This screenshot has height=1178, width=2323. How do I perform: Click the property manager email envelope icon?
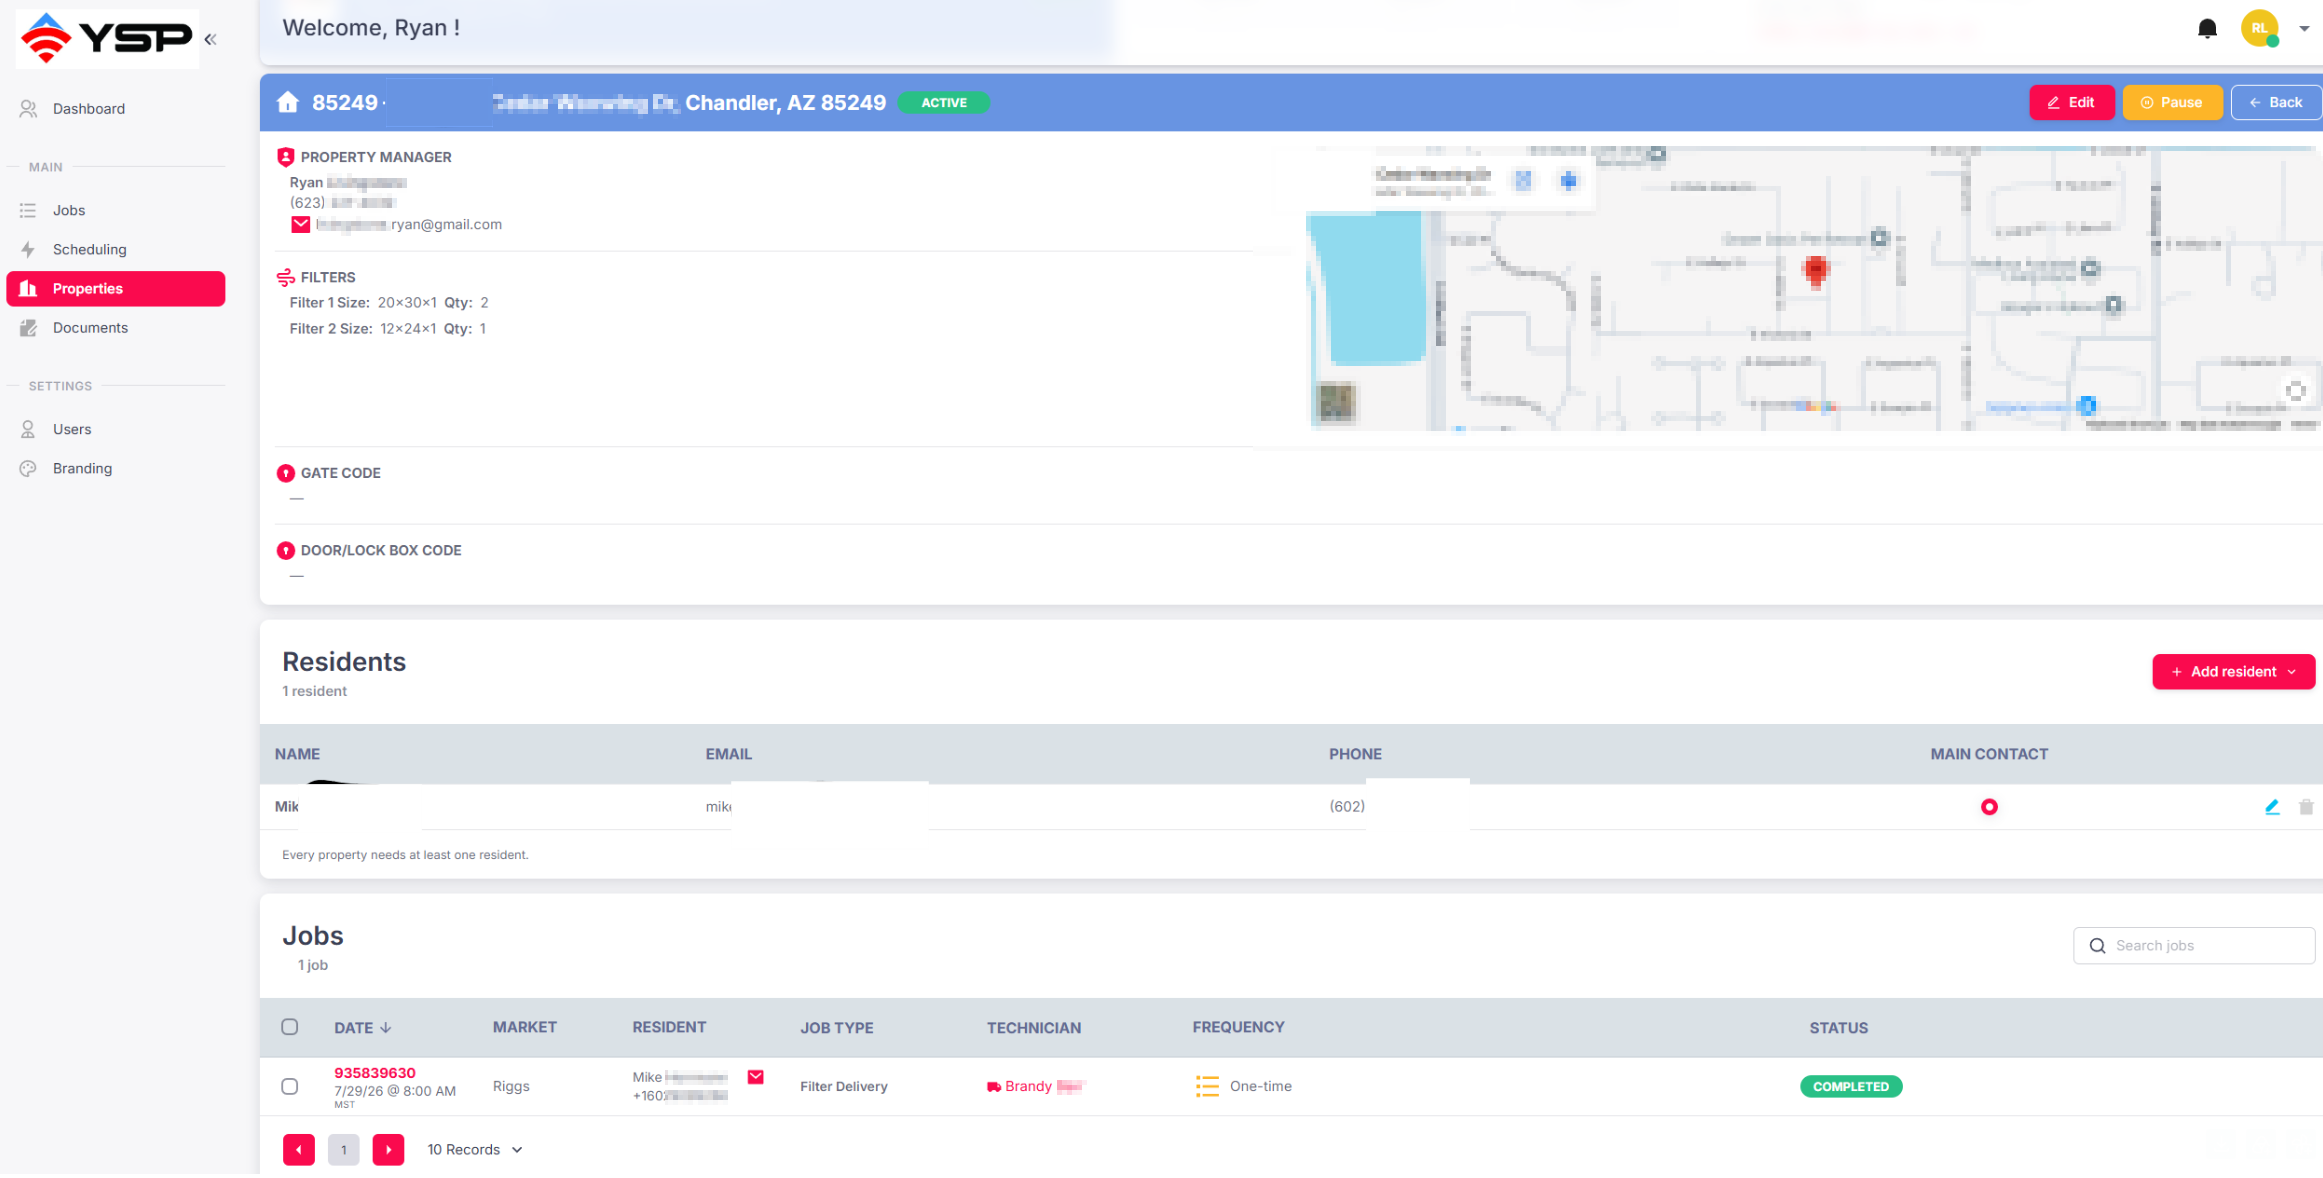click(300, 224)
